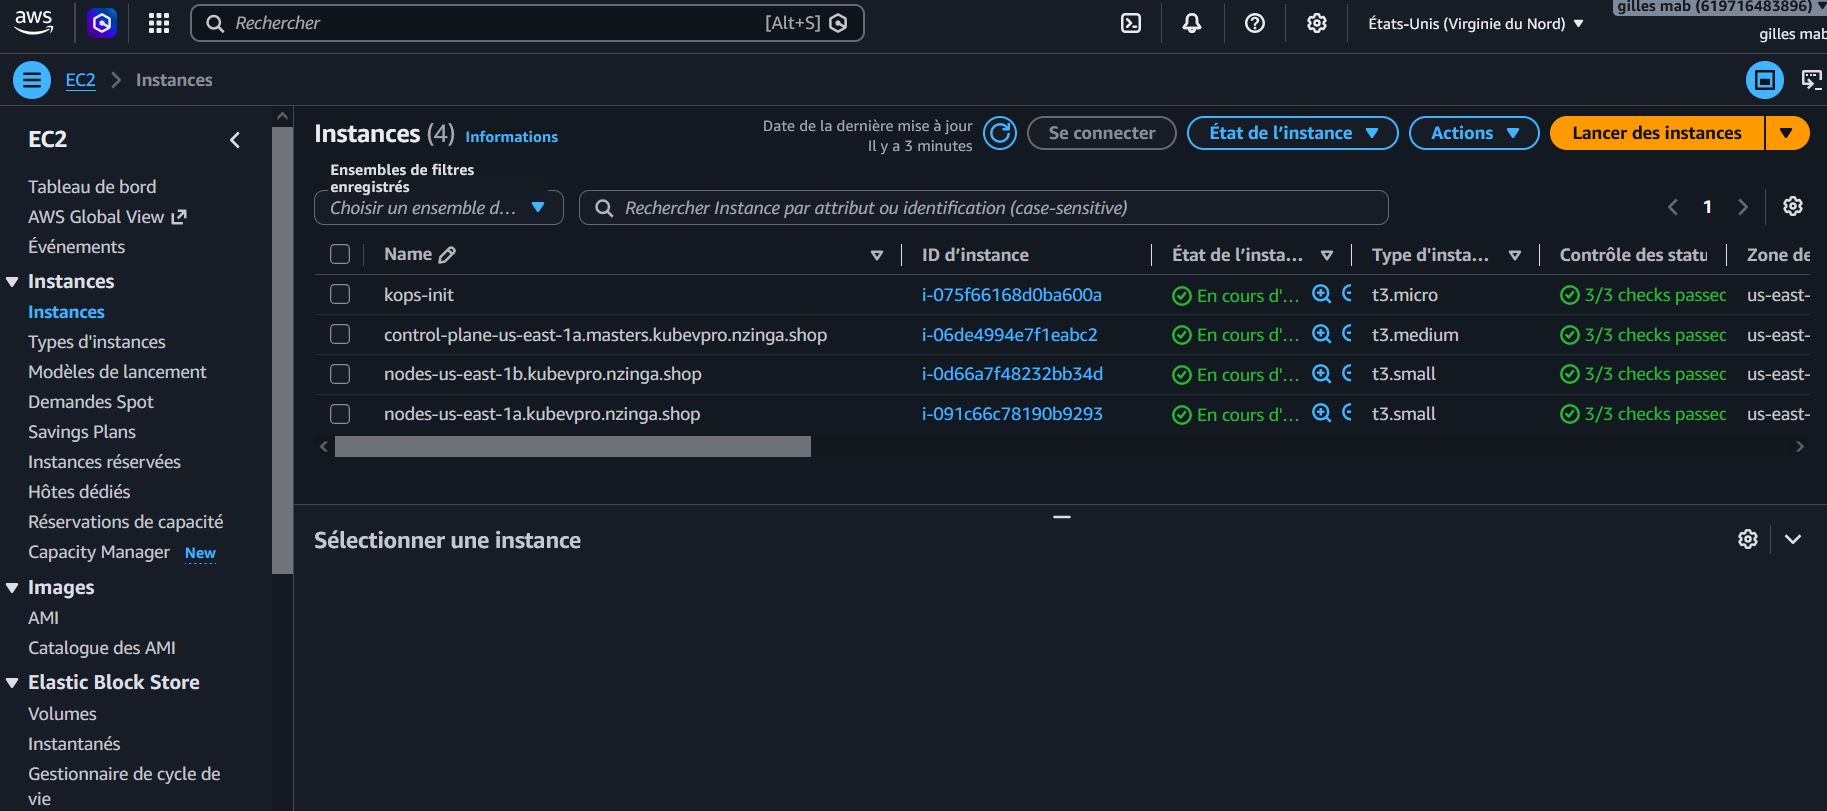
Task: Check the control-plane-us-east-1a instance row
Action: [340, 334]
